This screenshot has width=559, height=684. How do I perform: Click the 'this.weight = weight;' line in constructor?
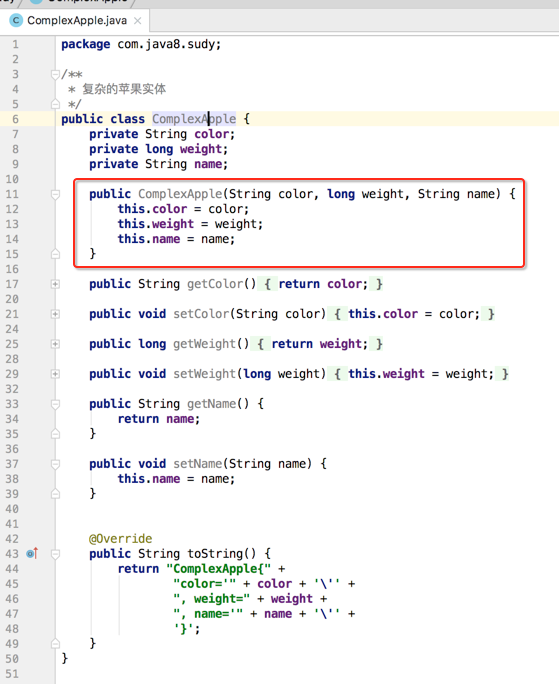(x=190, y=224)
